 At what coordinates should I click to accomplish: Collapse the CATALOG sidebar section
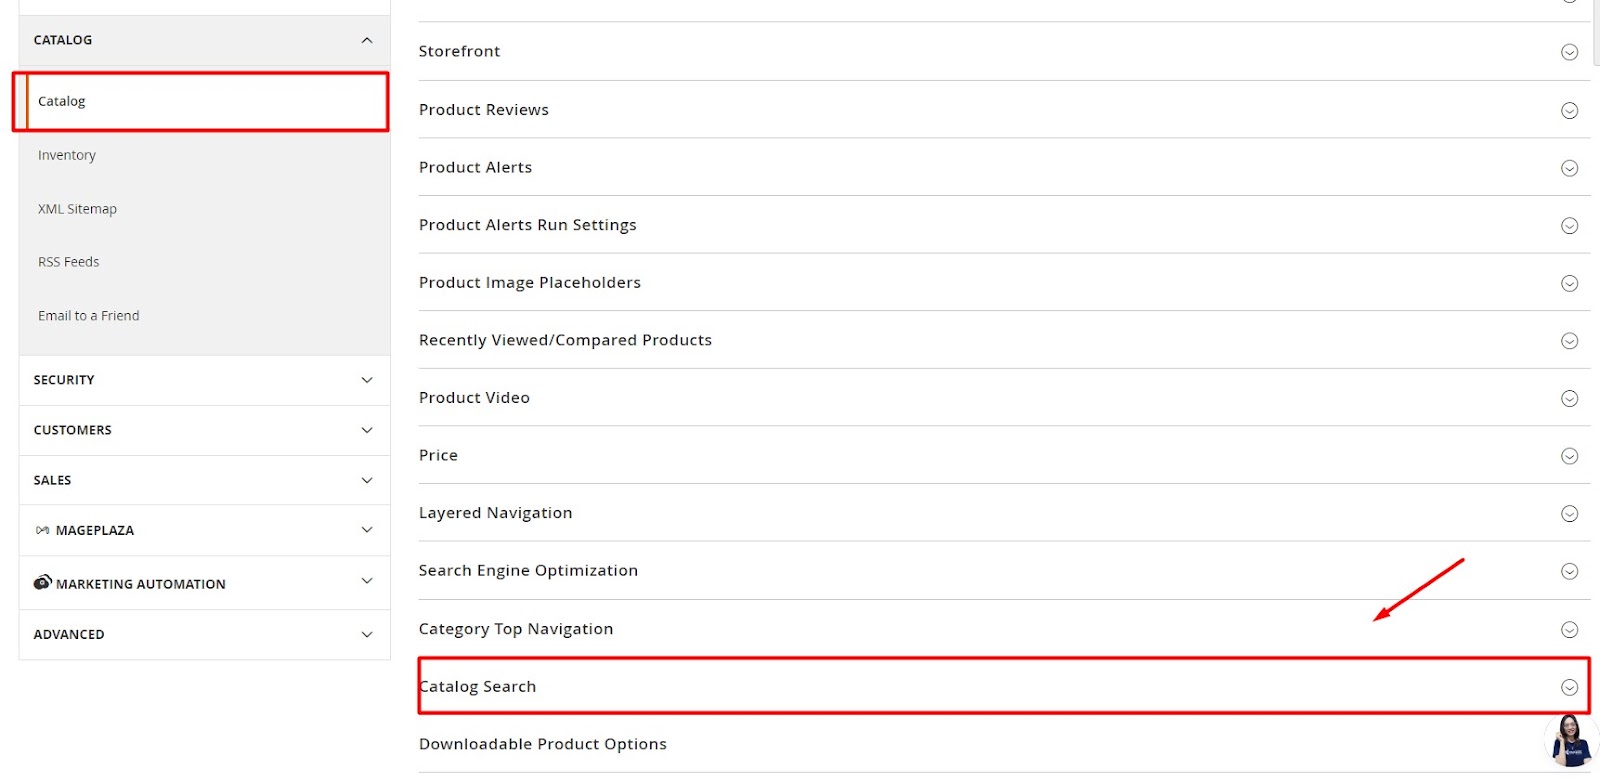coord(204,40)
